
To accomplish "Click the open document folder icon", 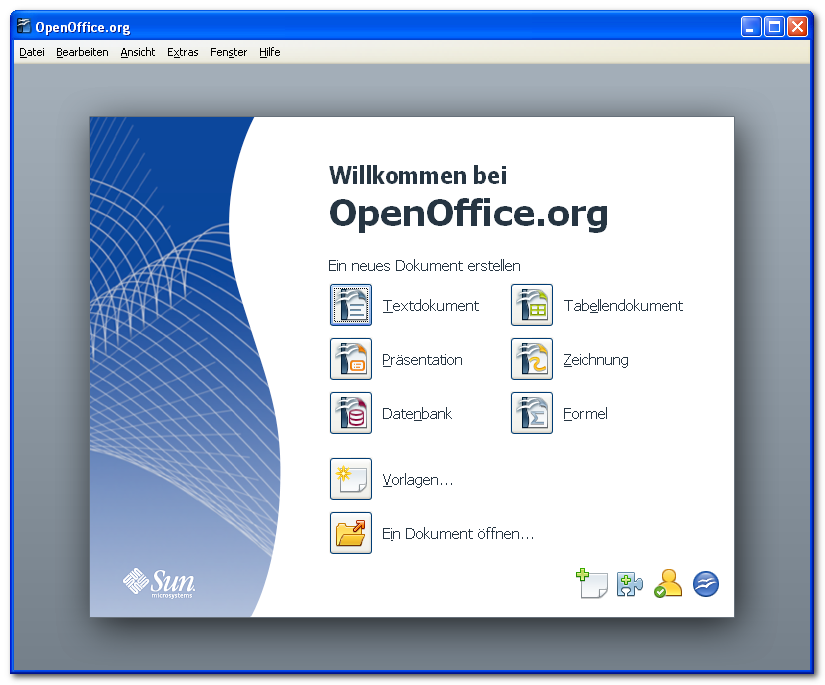I will [x=350, y=533].
